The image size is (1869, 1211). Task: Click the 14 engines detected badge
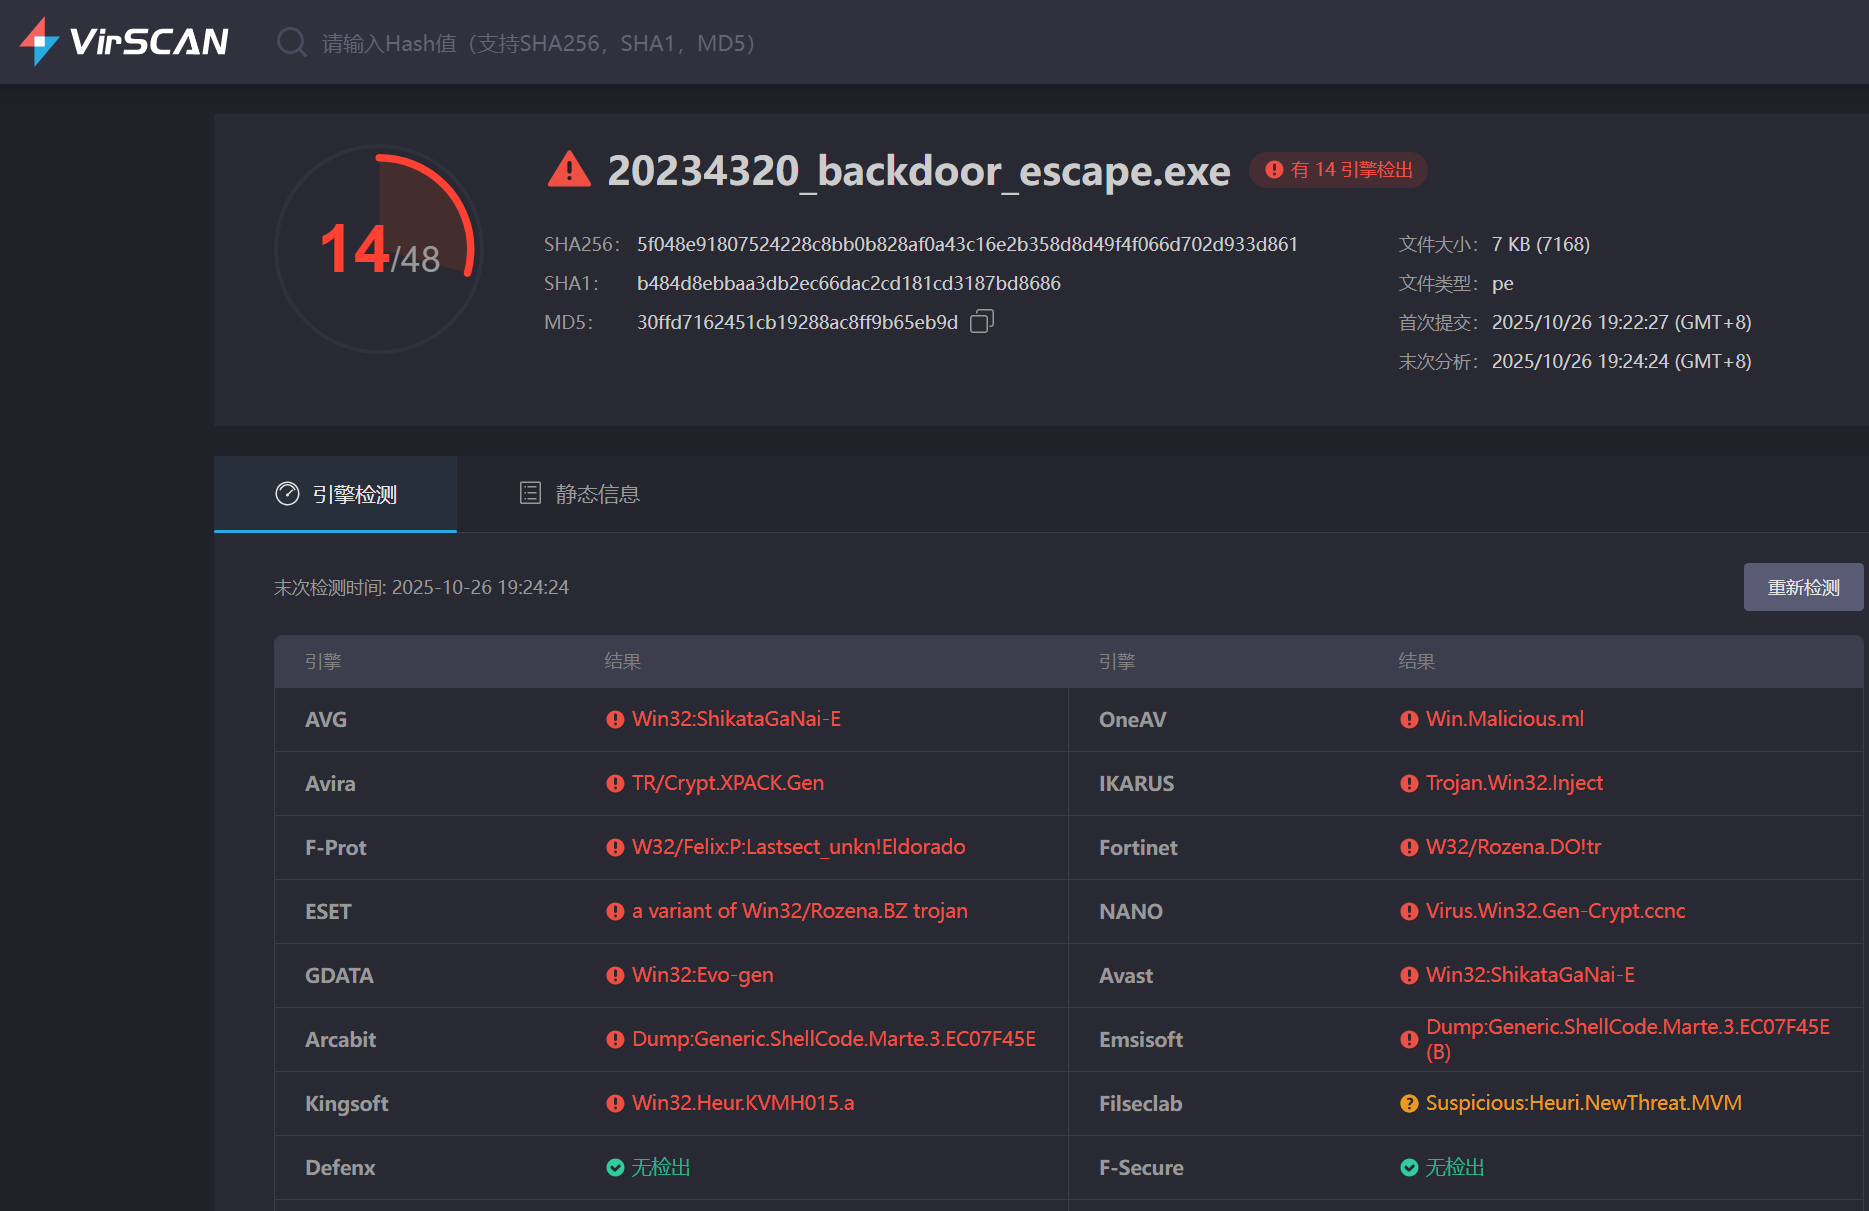pyautogui.click(x=1338, y=170)
